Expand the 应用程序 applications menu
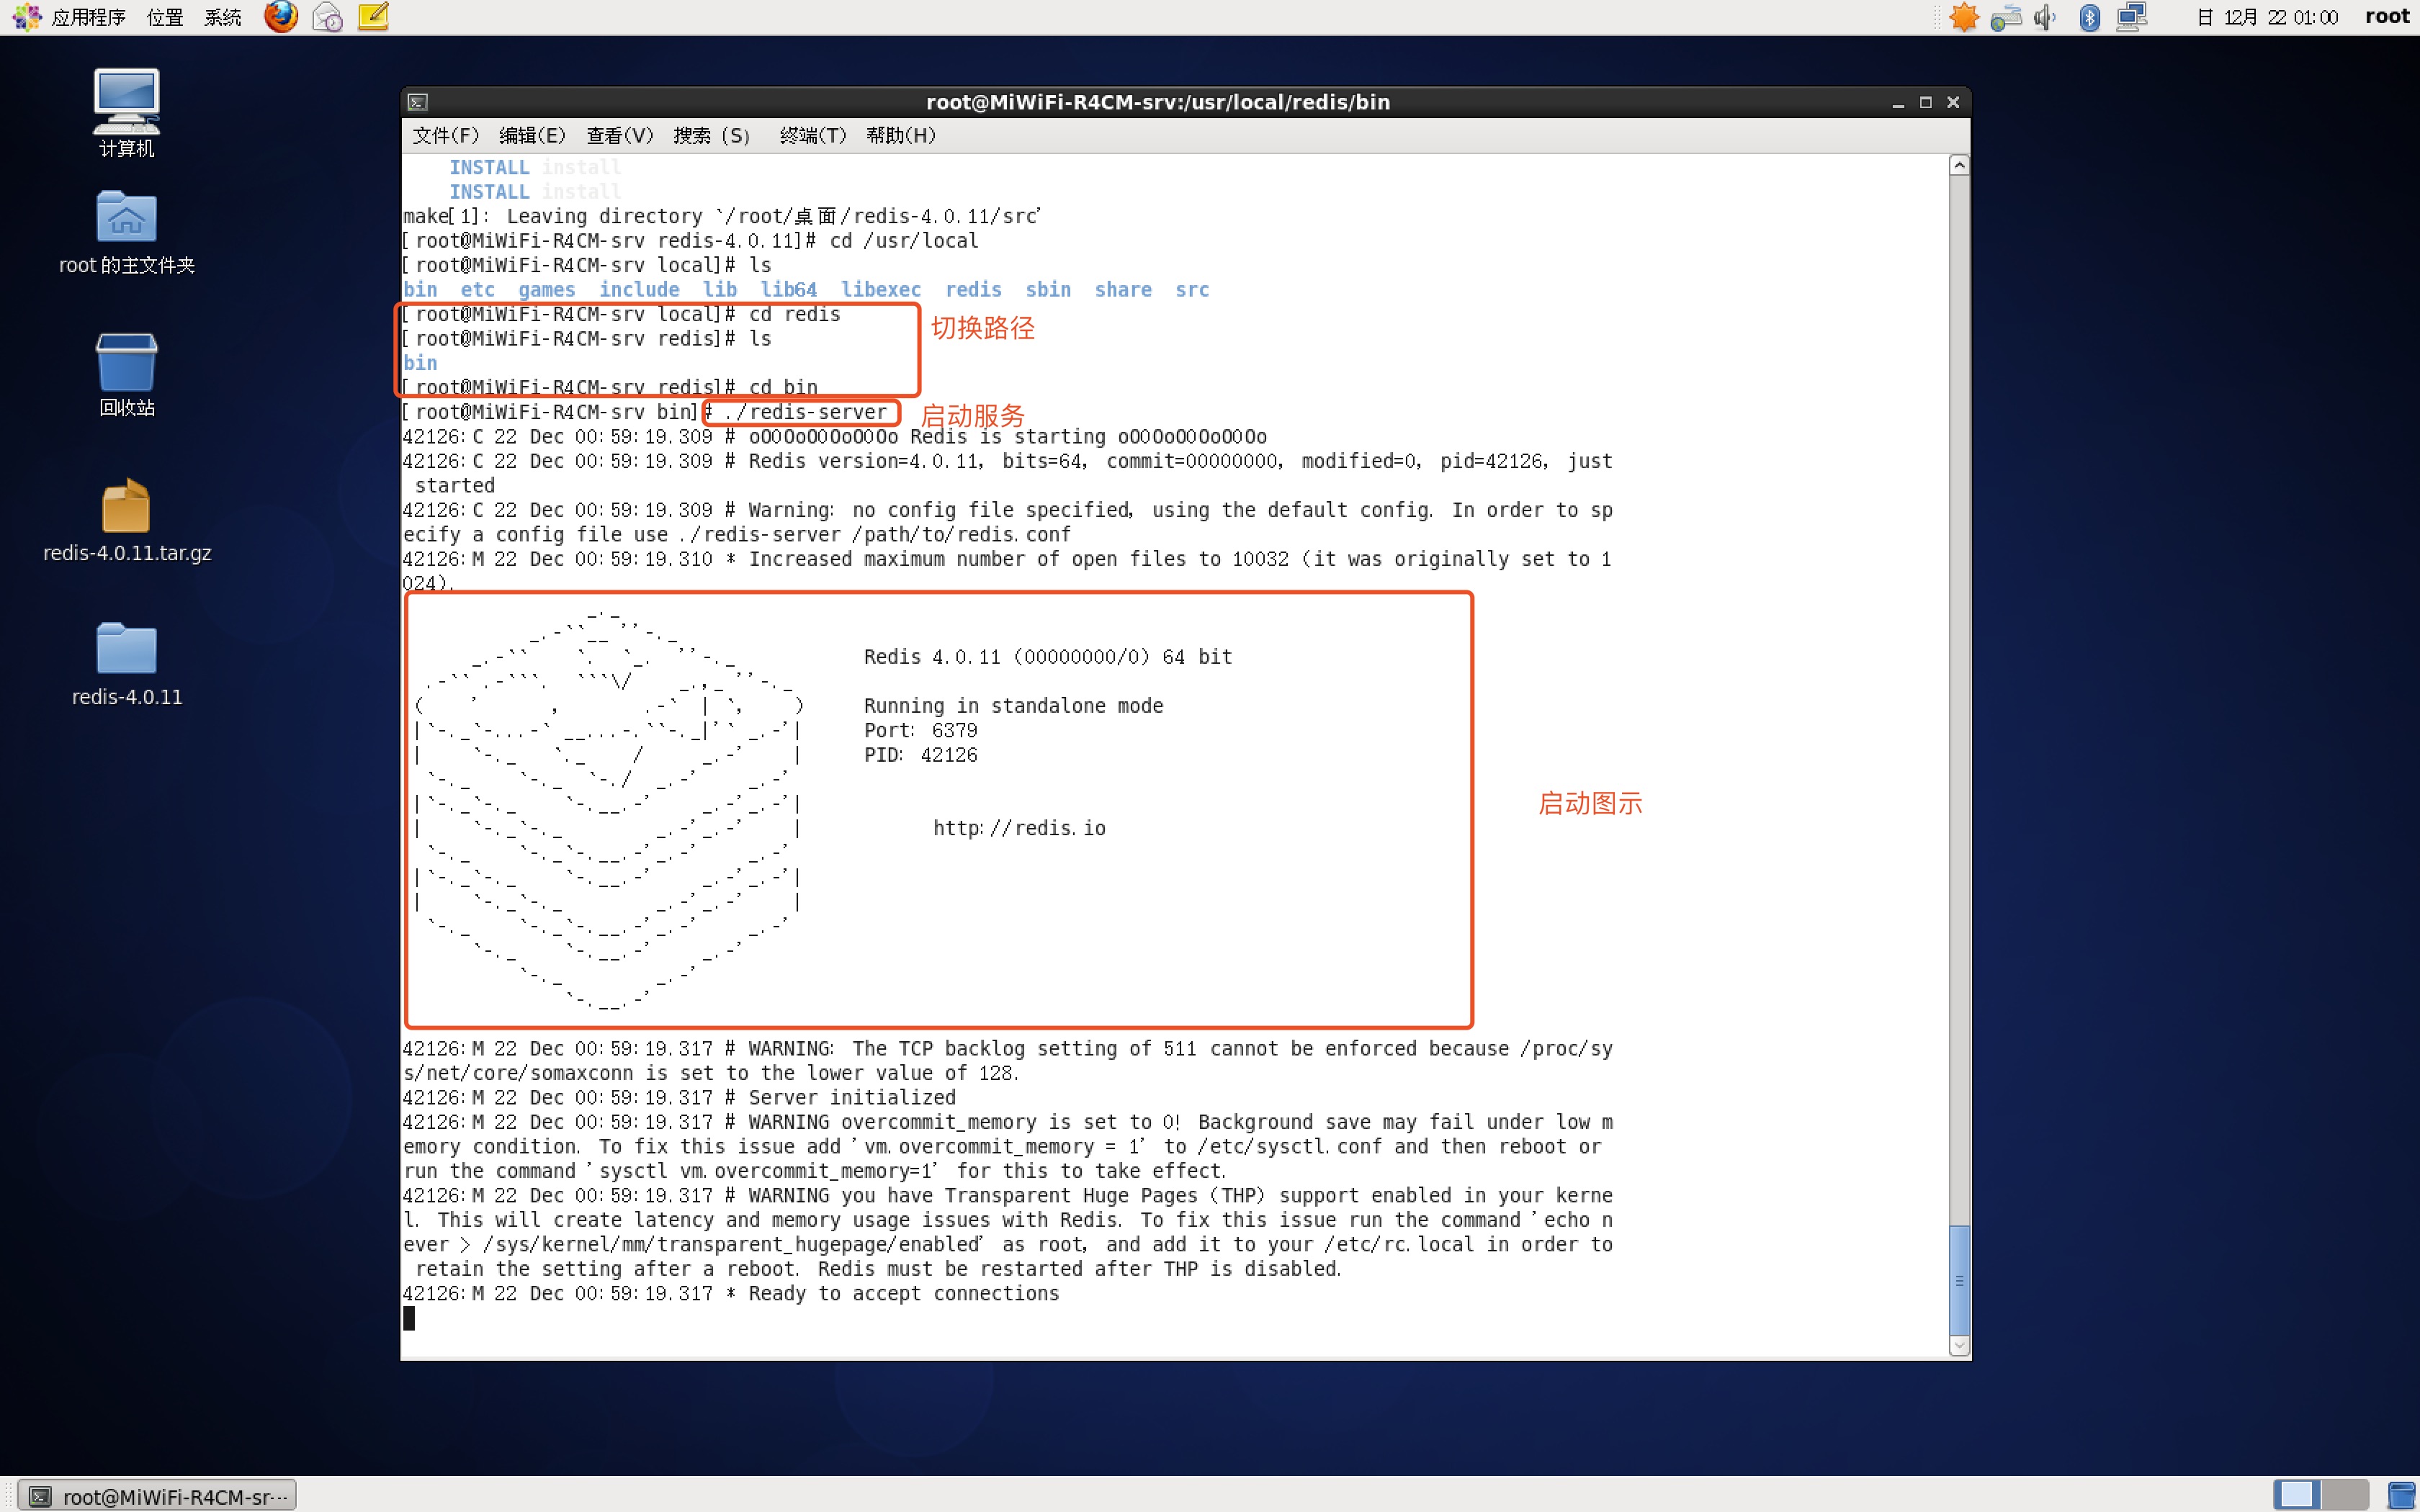 tap(87, 17)
